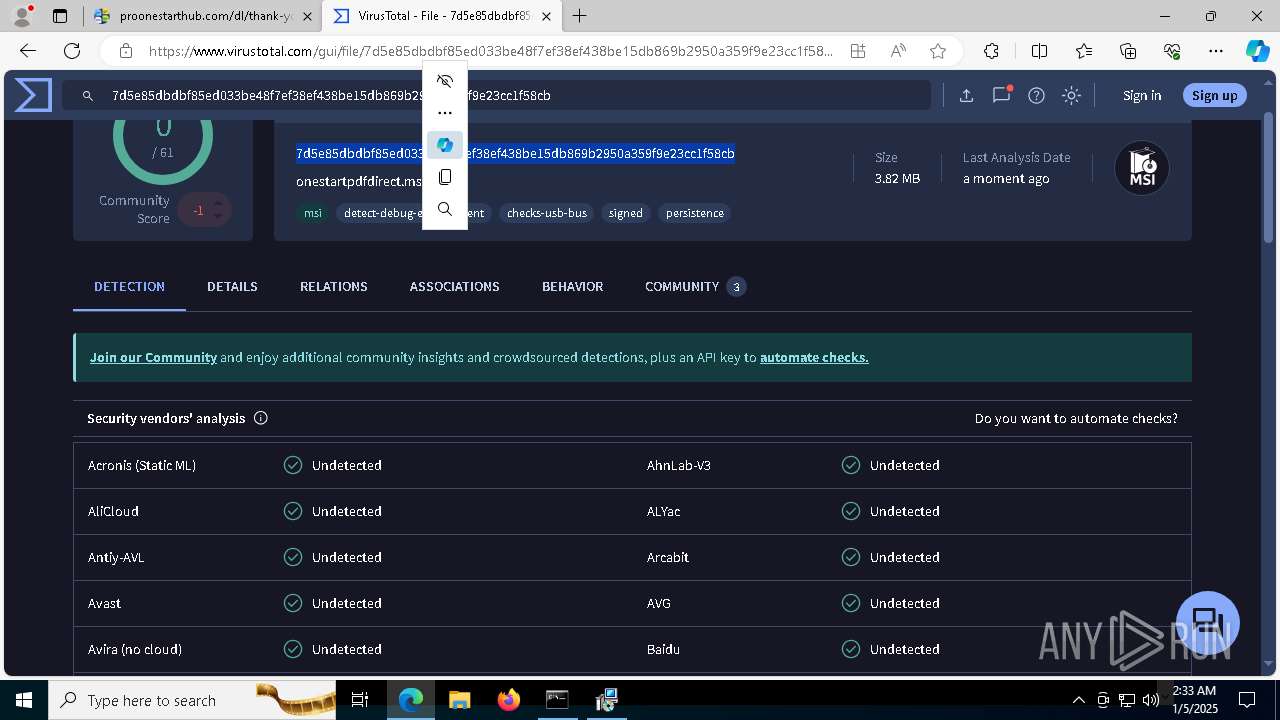Open Edge Settings and more menu
The image size is (1280, 720).
pyautogui.click(x=1216, y=51)
